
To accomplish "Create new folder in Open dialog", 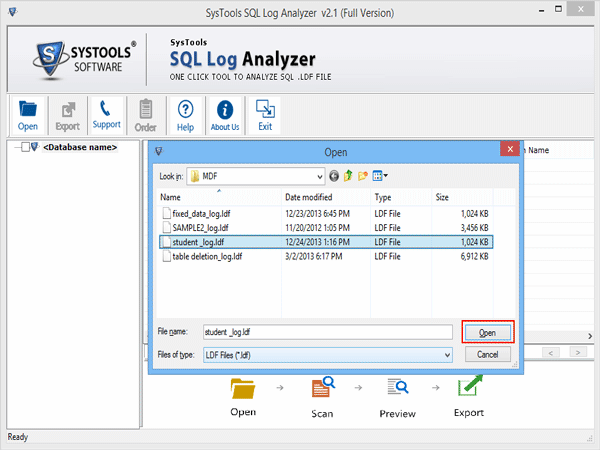I will pos(363,176).
